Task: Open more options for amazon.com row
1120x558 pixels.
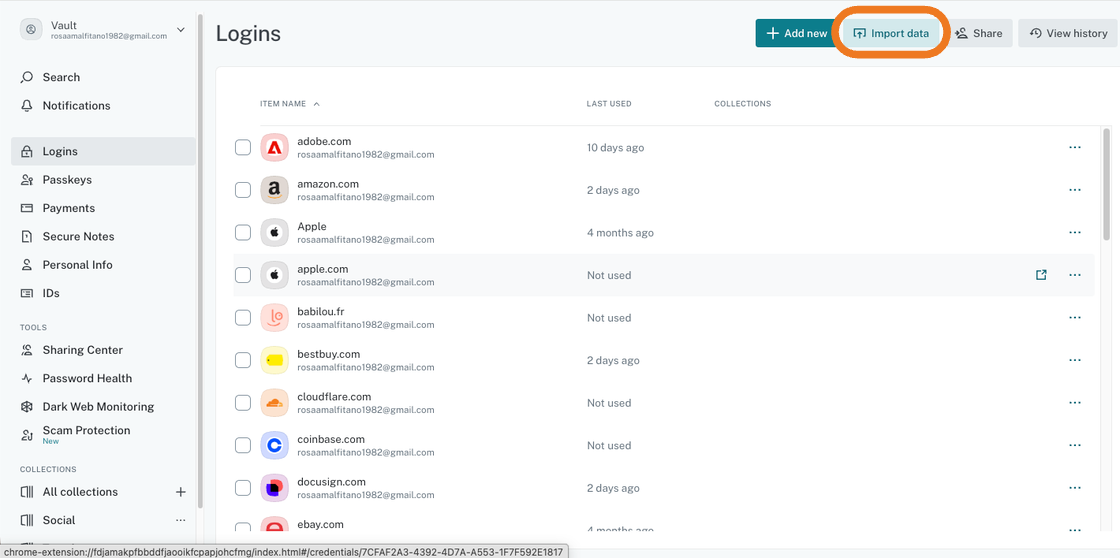Action: pyautogui.click(x=1075, y=190)
